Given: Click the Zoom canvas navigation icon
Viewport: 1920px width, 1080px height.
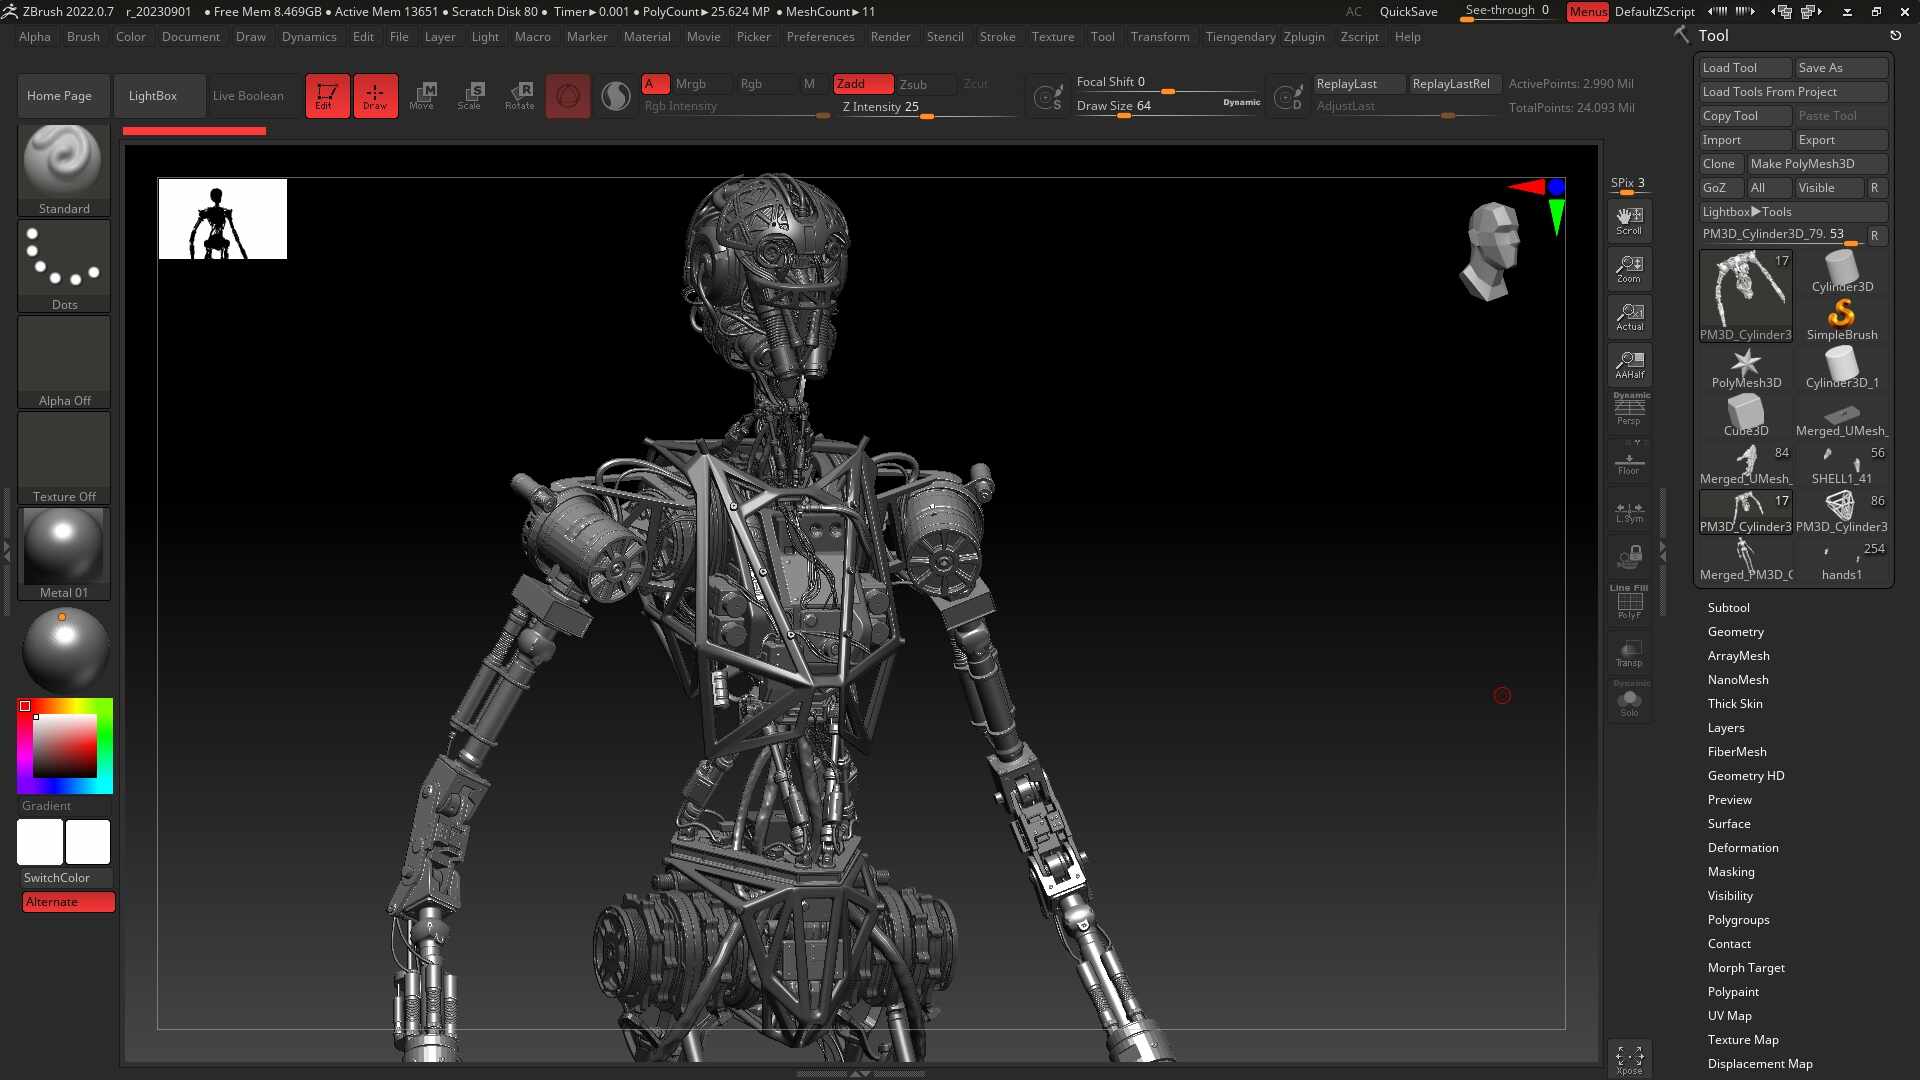Looking at the screenshot, I should pos(1629,269).
